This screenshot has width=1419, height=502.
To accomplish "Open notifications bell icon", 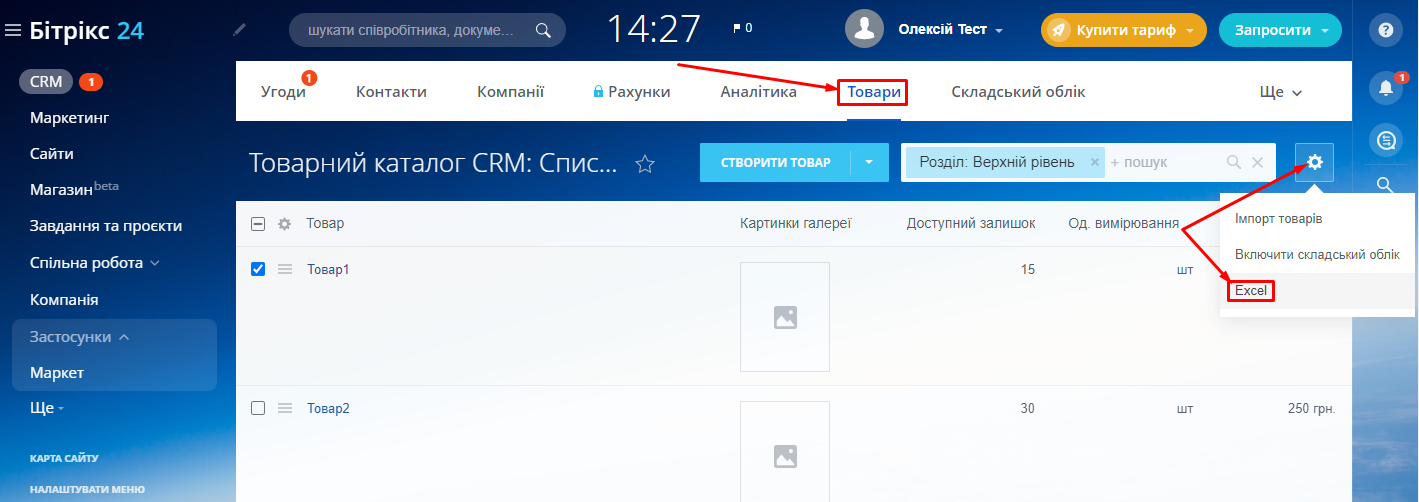I will click(1385, 89).
